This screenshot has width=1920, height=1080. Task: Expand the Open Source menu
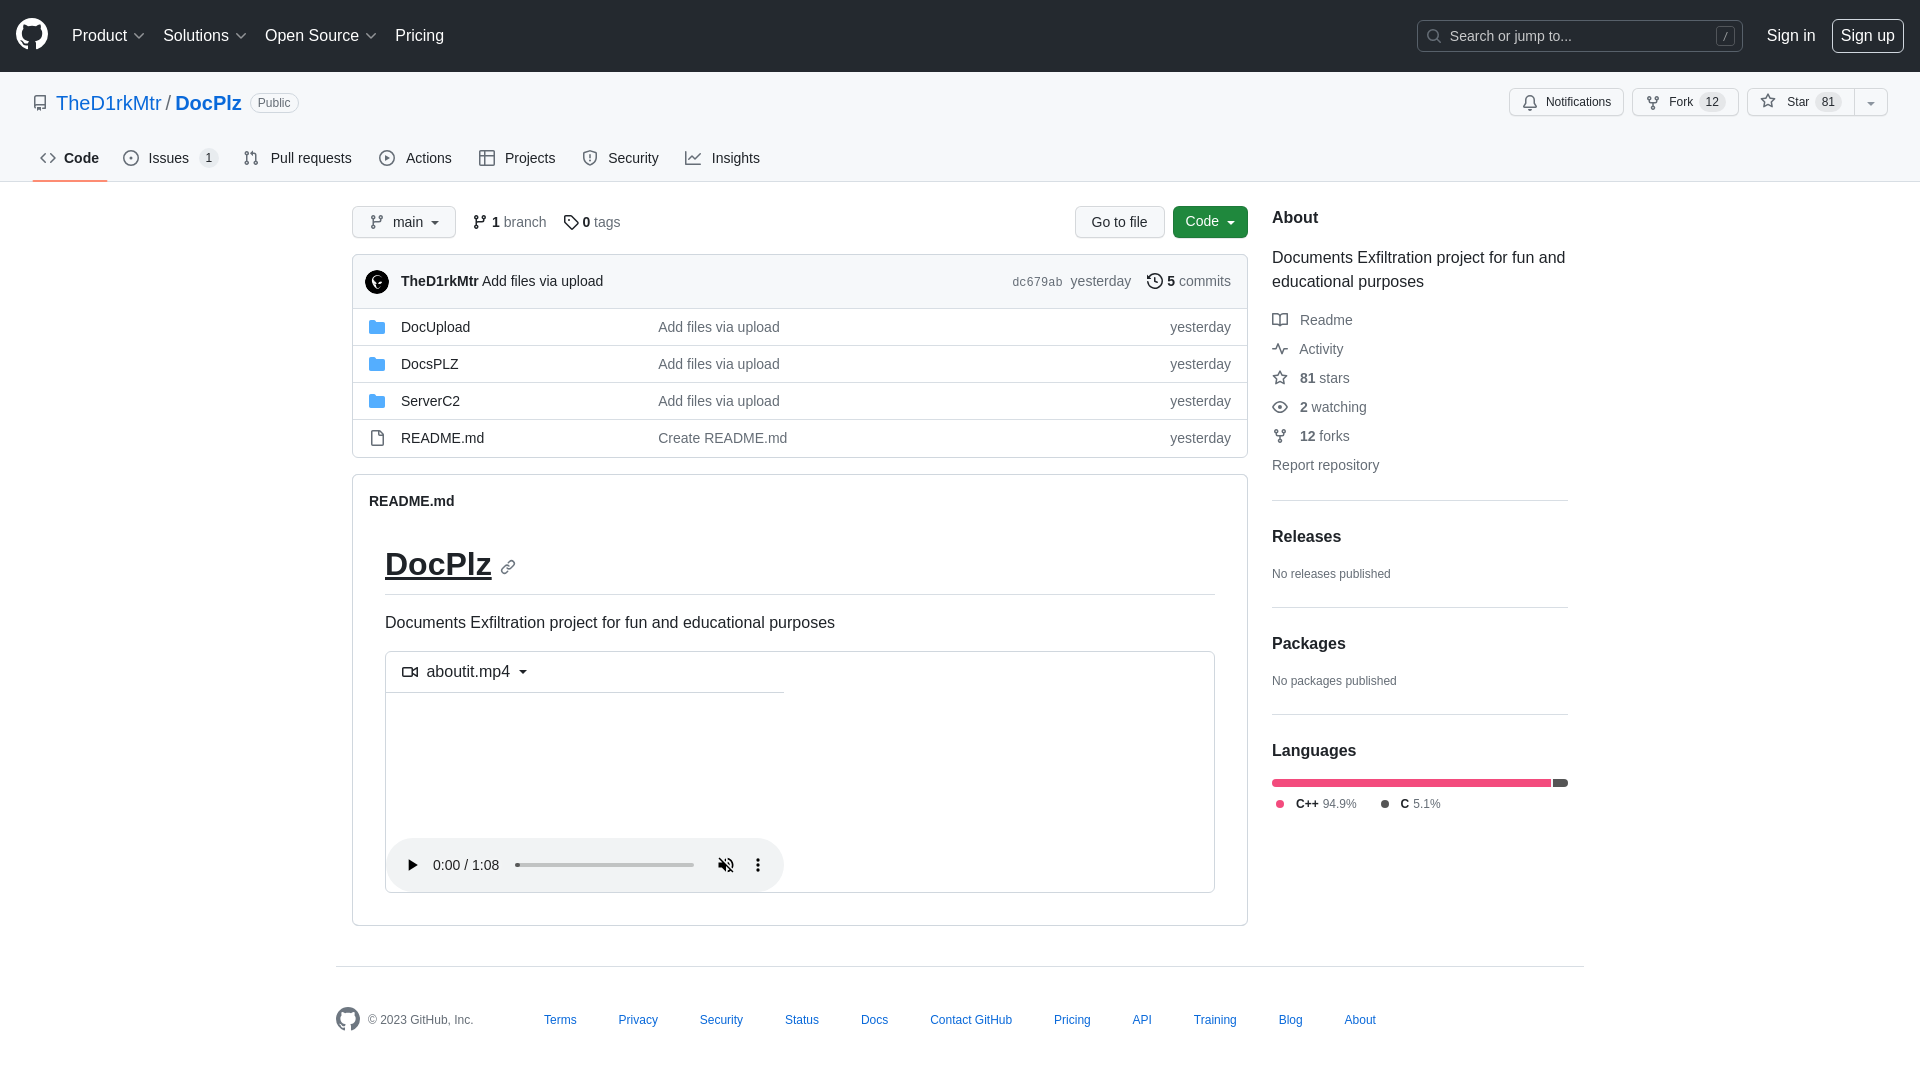coord(320,36)
